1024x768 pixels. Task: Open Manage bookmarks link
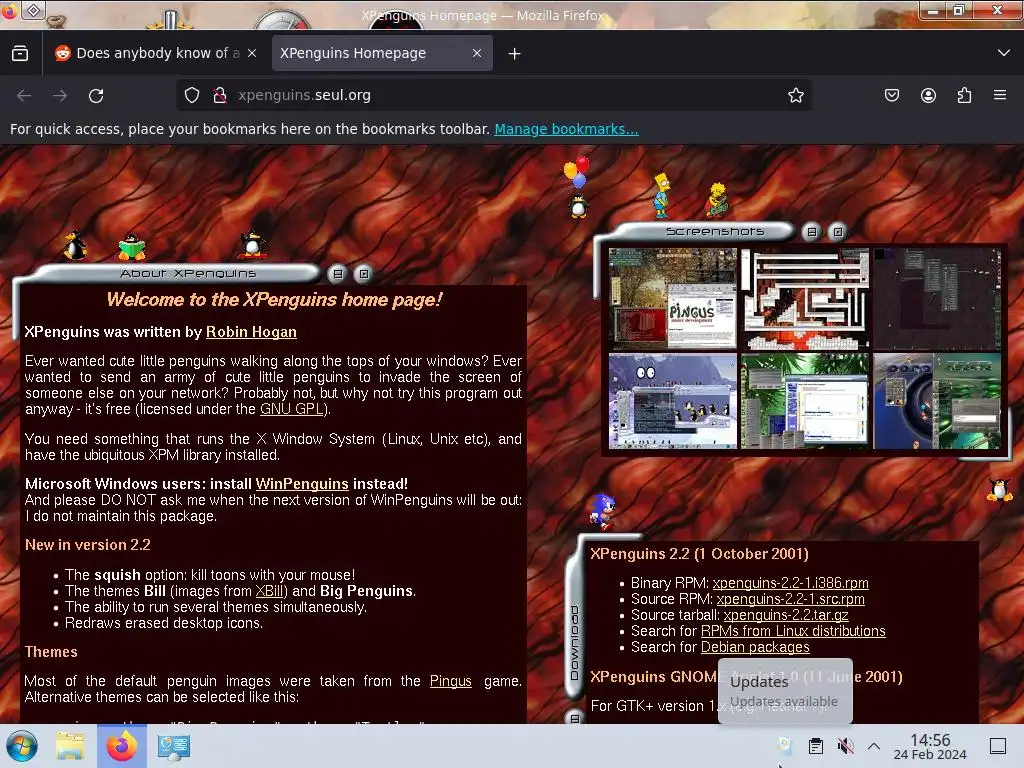566,129
